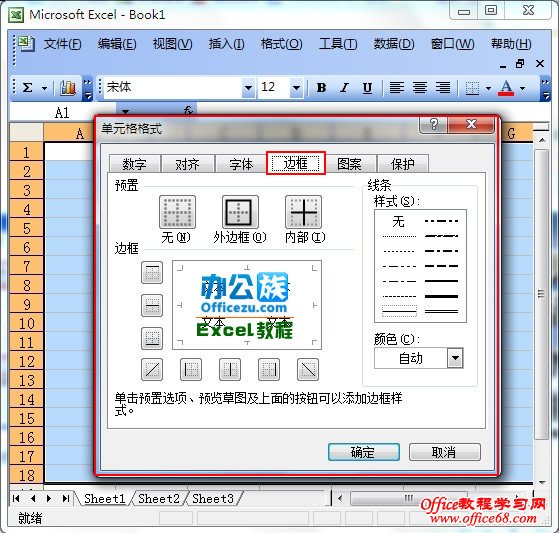Toggle italic formatting
The image size is (559, 533).
point(344,87)
